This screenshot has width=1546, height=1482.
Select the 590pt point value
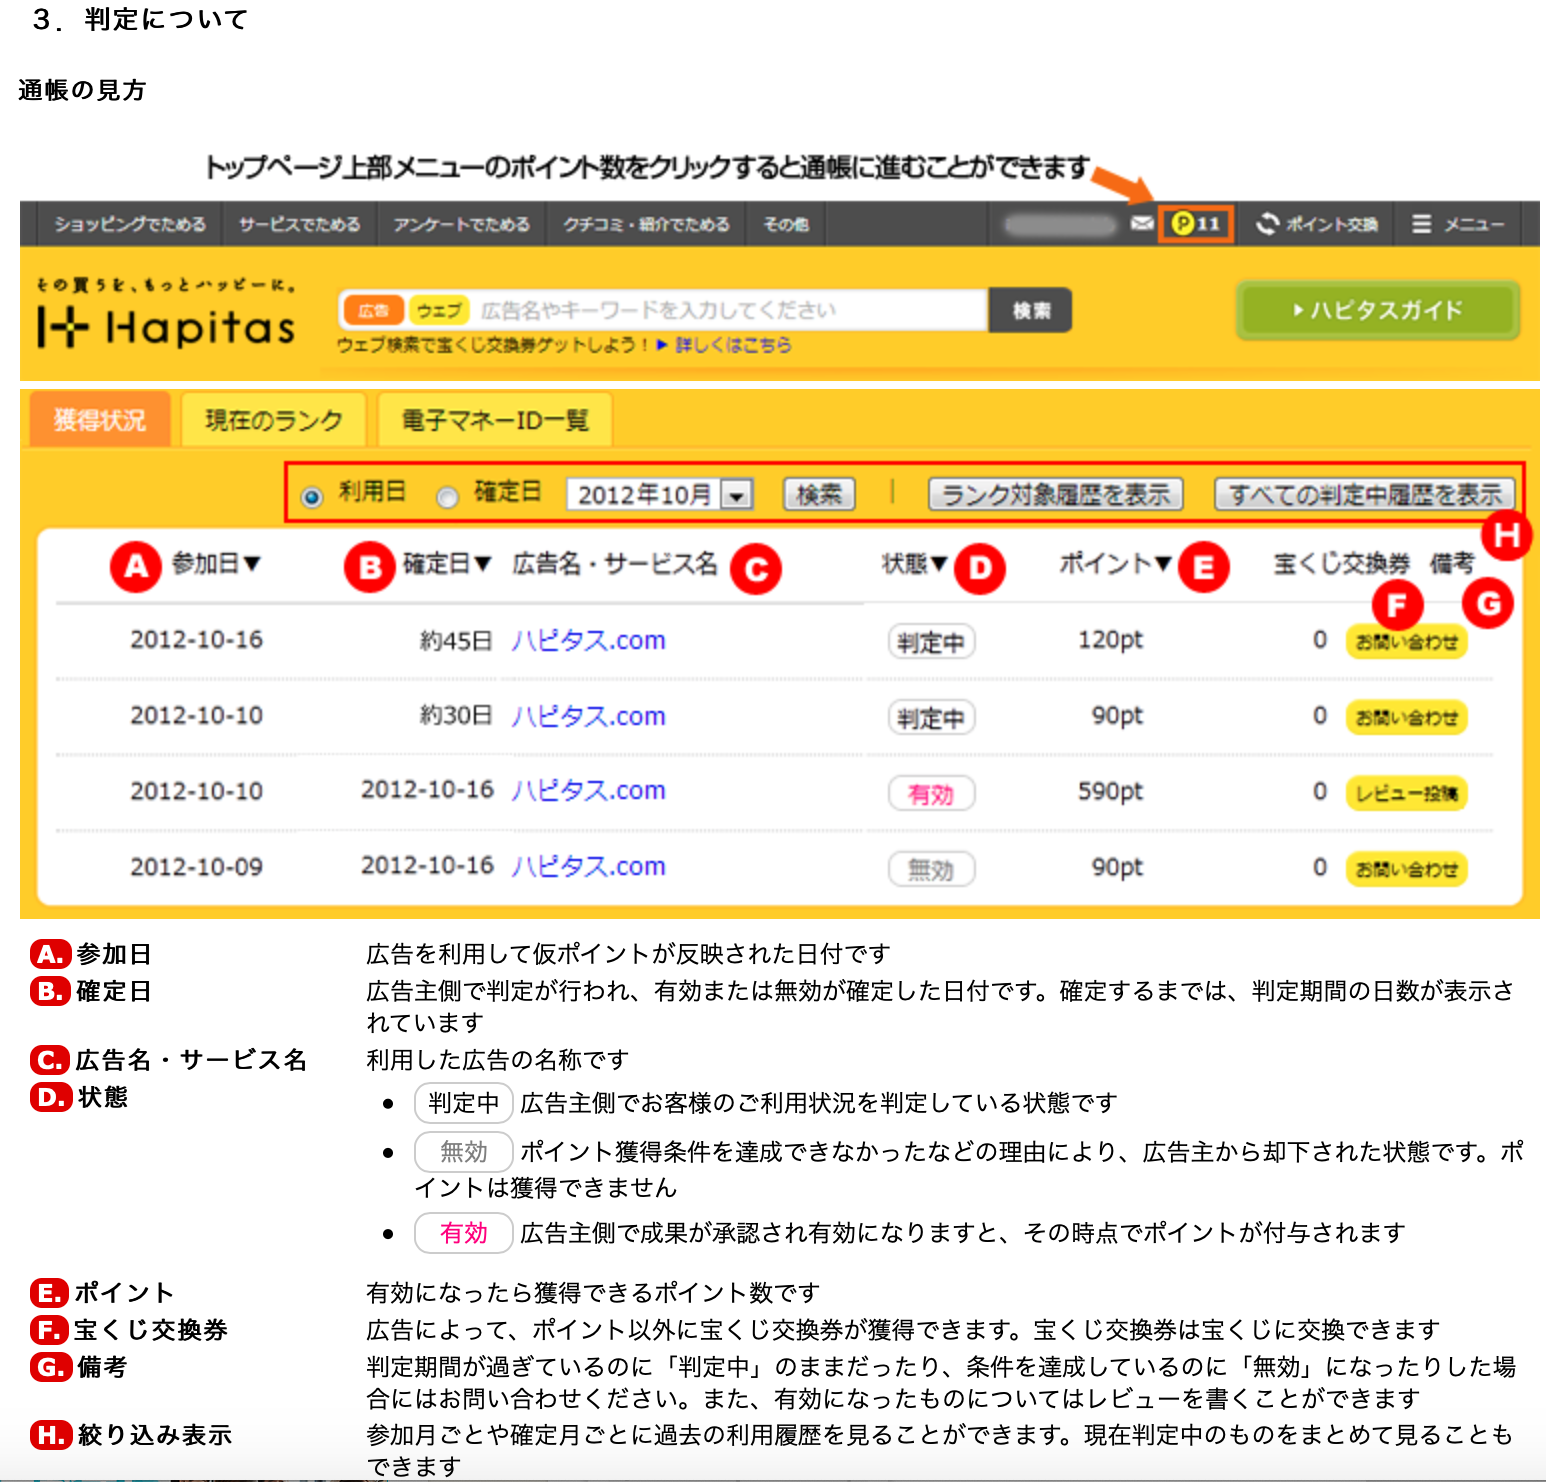coord(1110,791)
